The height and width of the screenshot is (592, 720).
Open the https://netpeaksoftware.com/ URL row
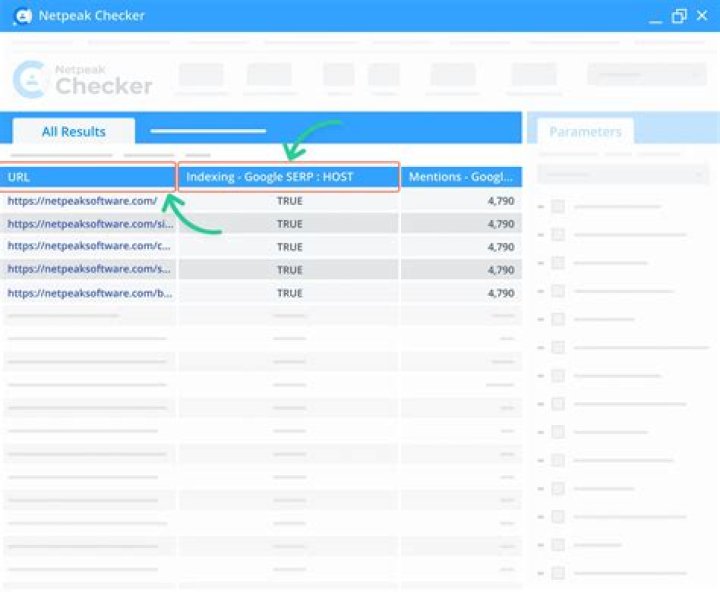click(82, 201)
